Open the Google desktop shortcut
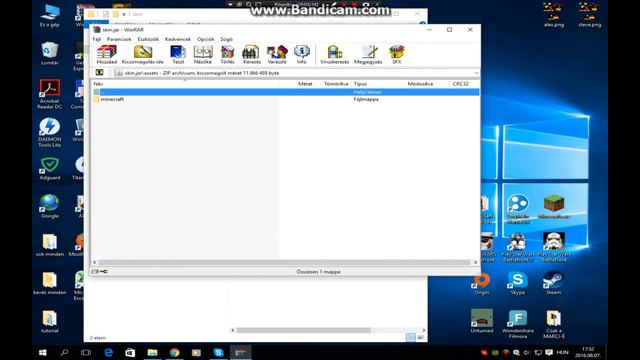 point(50,207)
